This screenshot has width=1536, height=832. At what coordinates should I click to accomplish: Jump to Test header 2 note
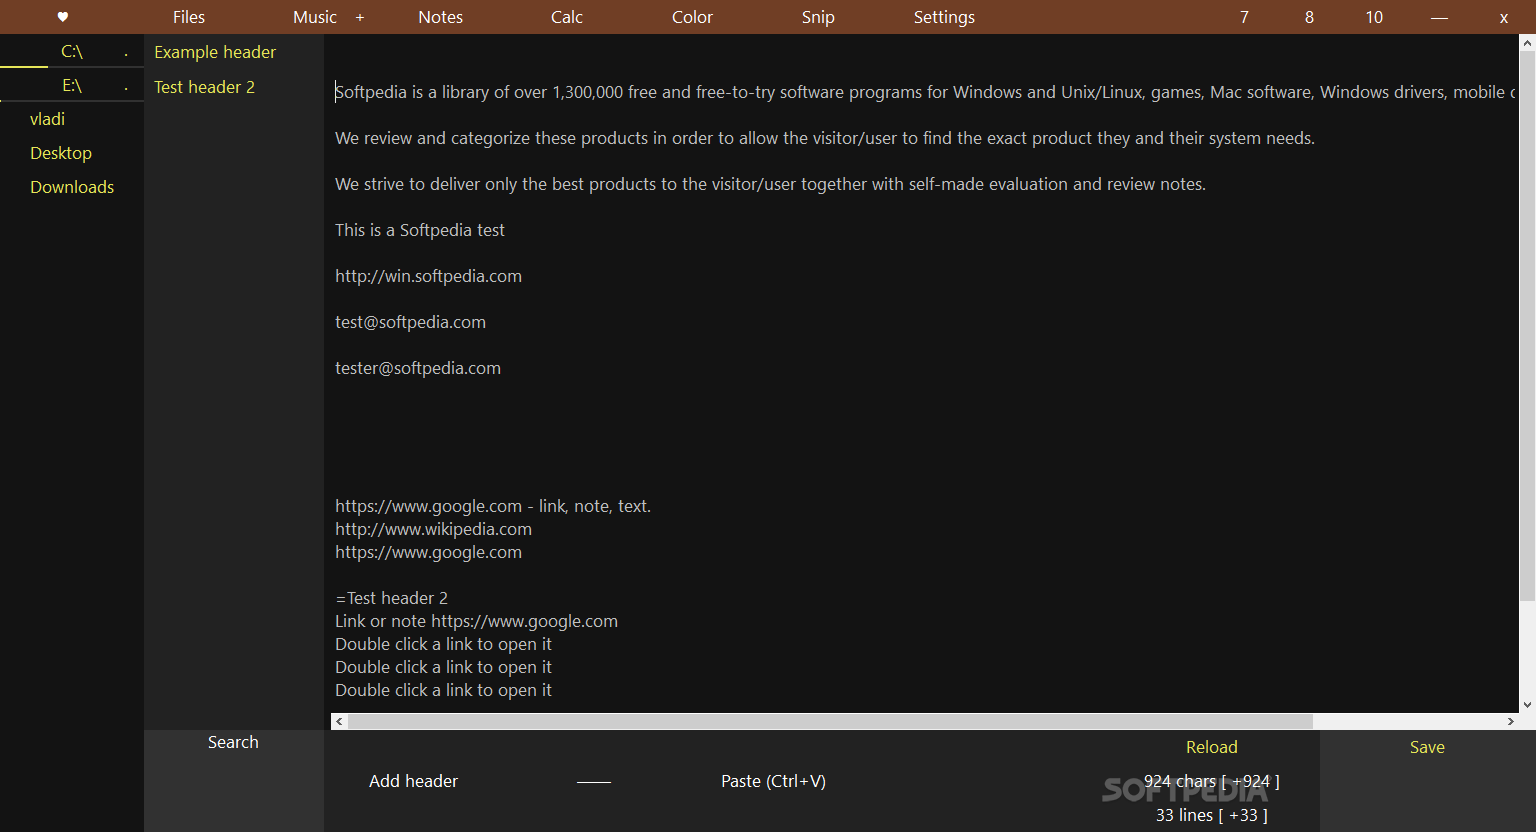pos(204,87)
